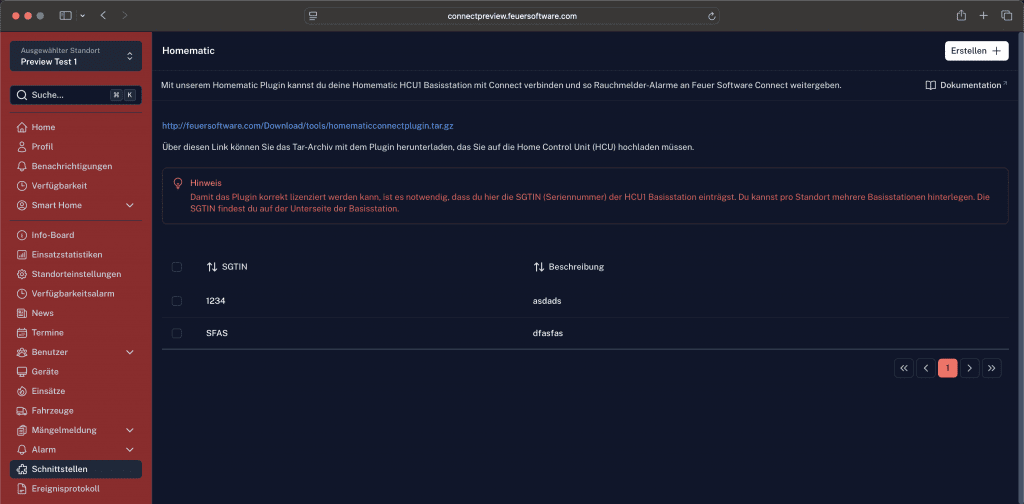Click the Home icon in sidebar
This screenshot has height=504, width=1024.
22,127
